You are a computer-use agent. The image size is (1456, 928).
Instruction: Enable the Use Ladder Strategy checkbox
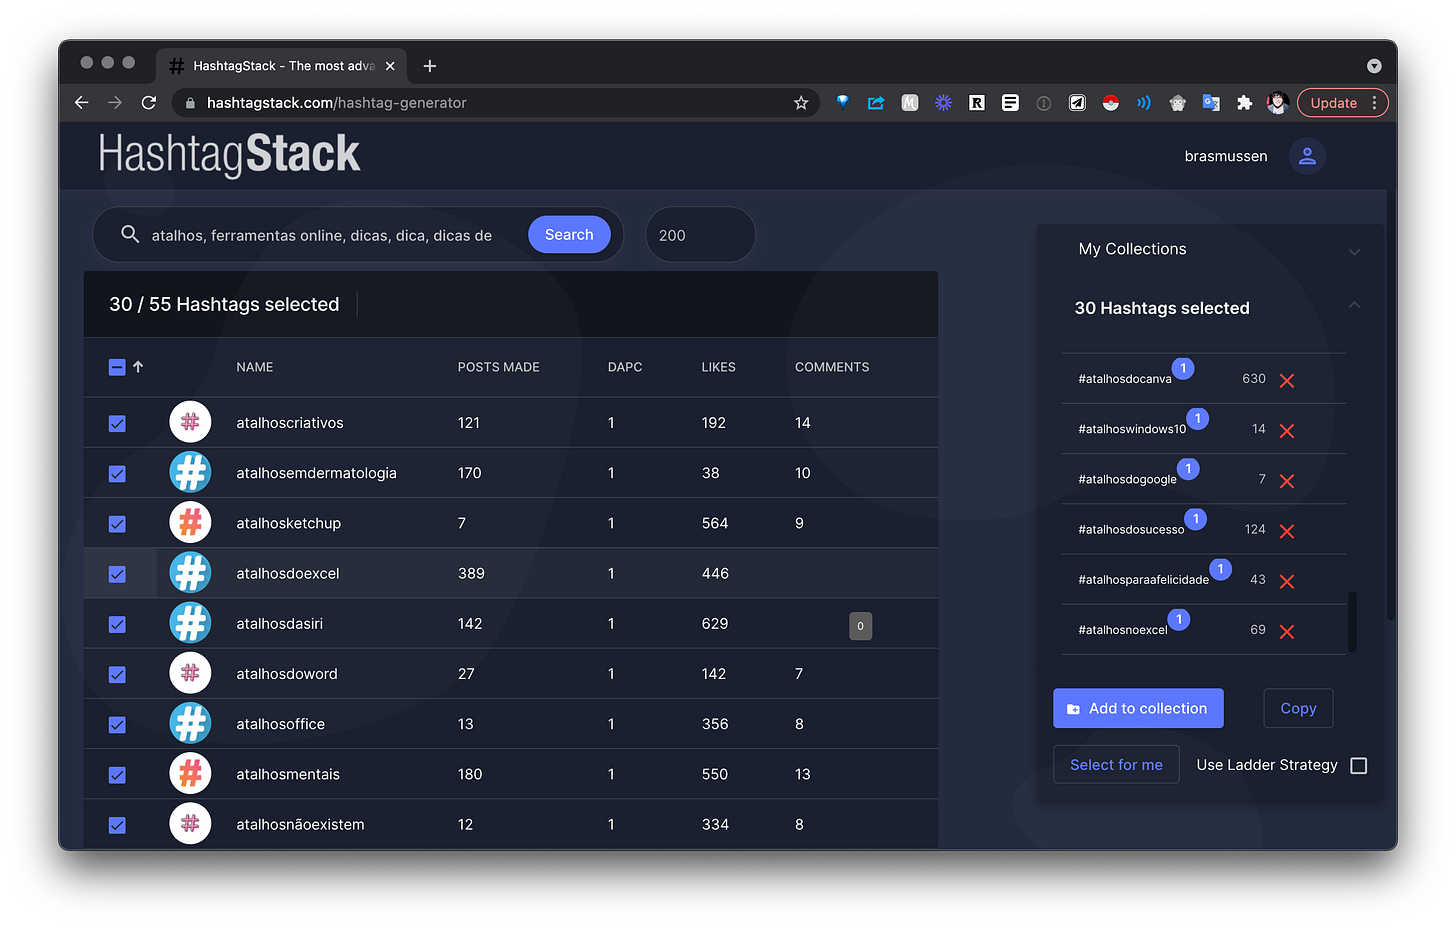[x=1358, y=765]
